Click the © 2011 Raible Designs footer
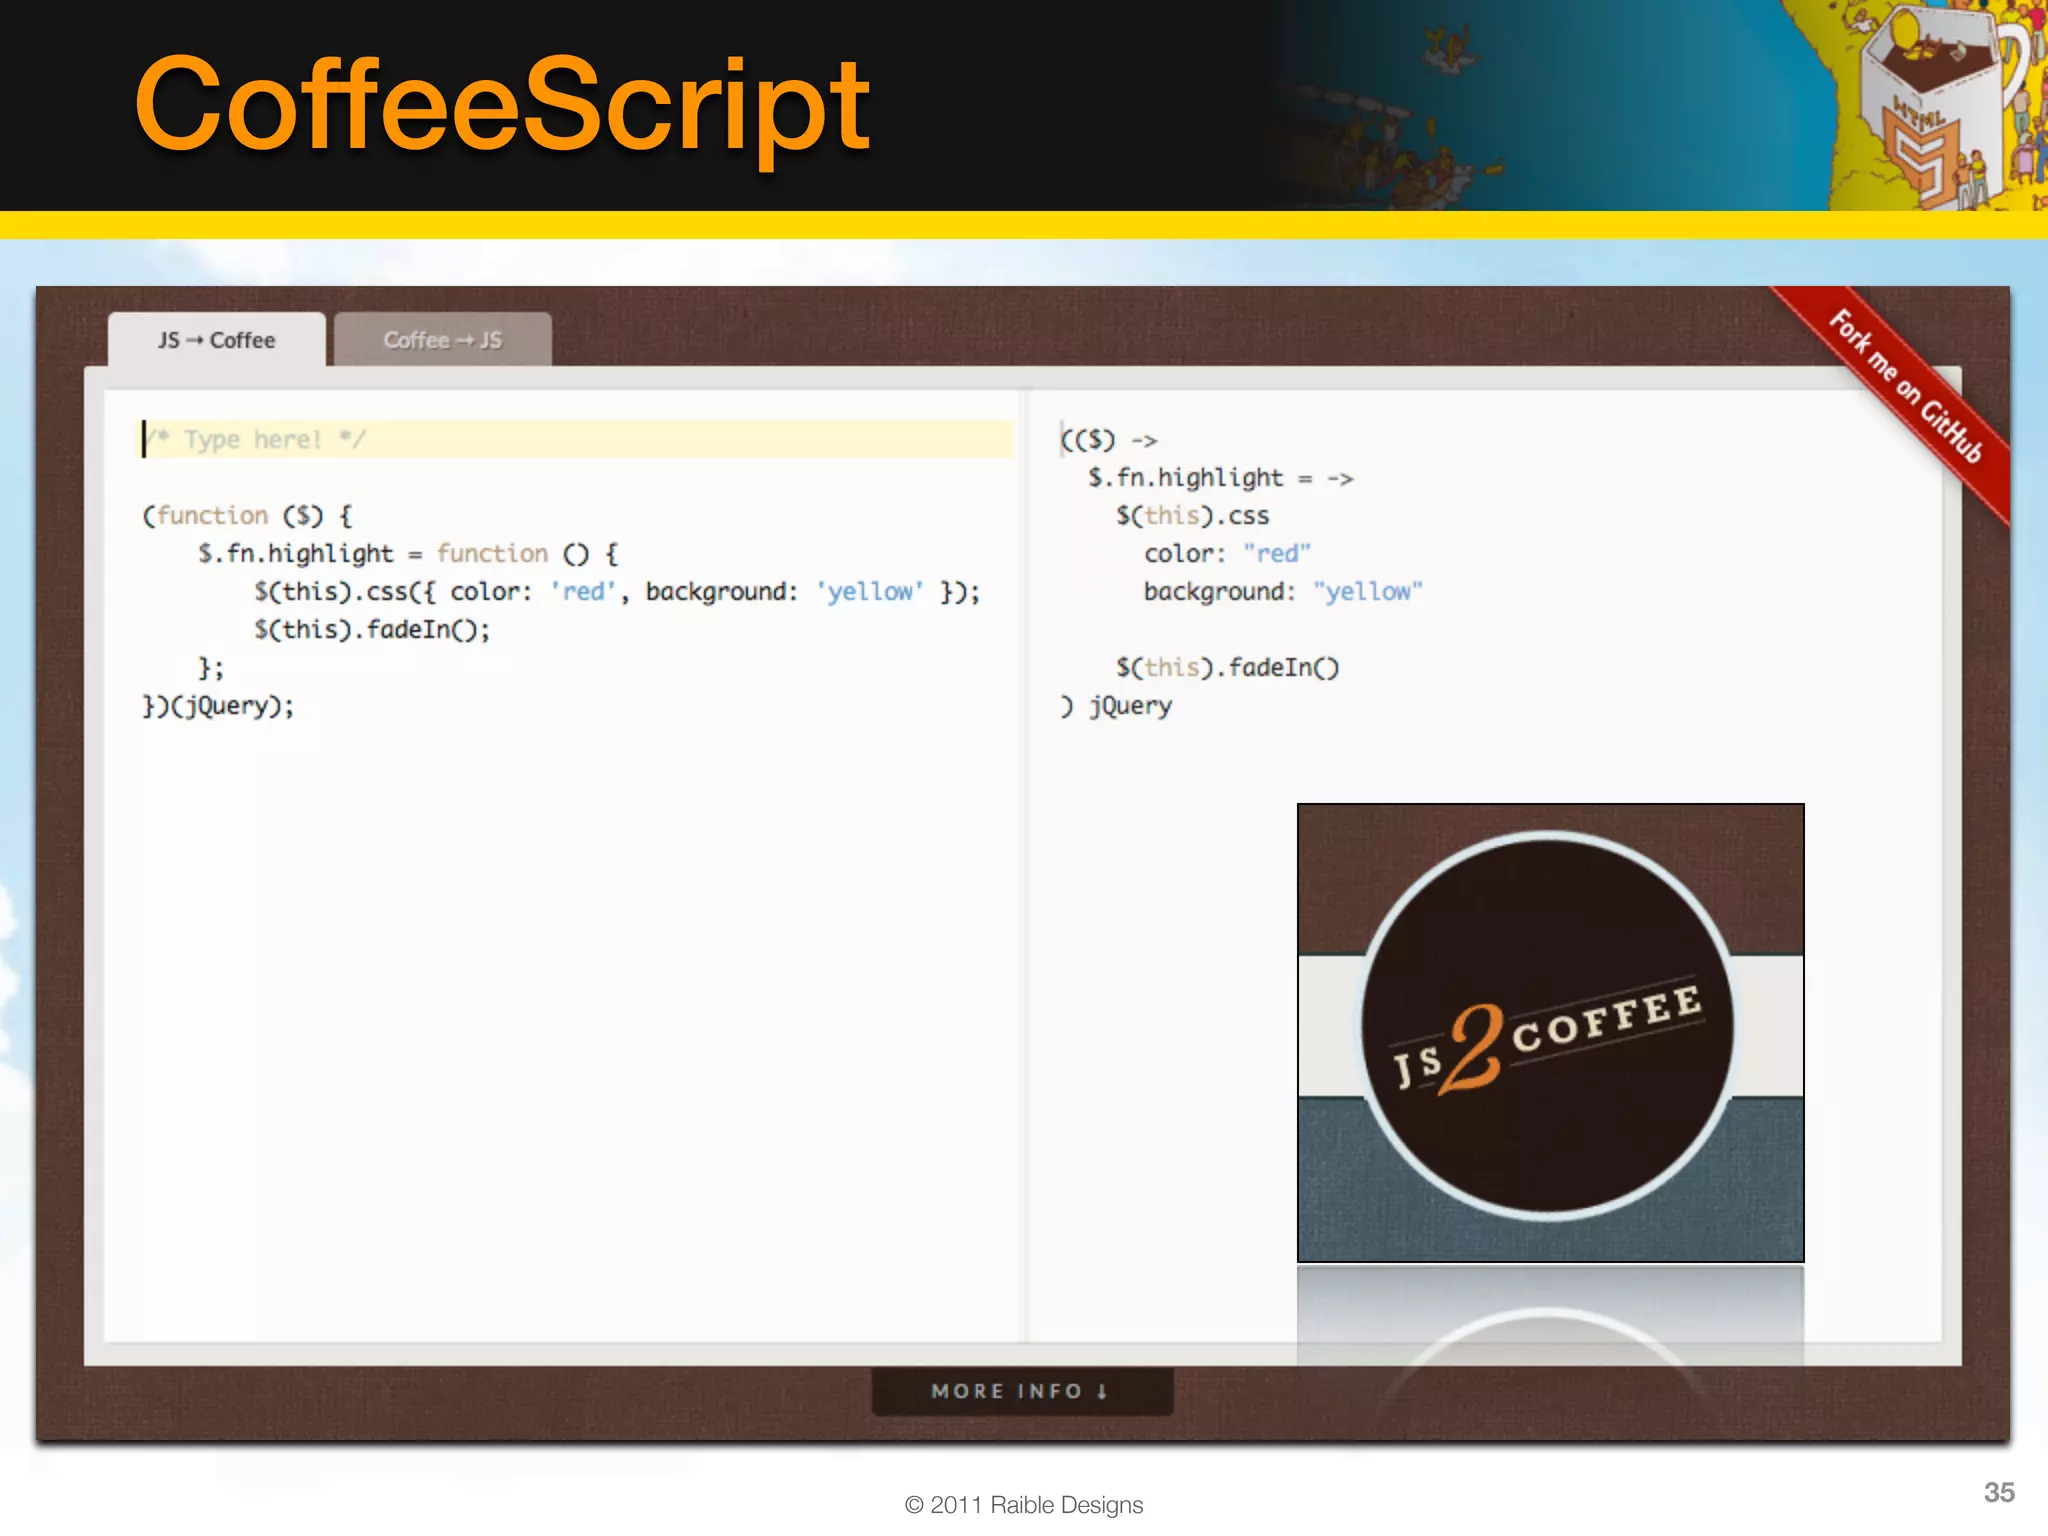This screenshot has height=1536, width=2048. pyautogui.click(x=1023, y=1504)
